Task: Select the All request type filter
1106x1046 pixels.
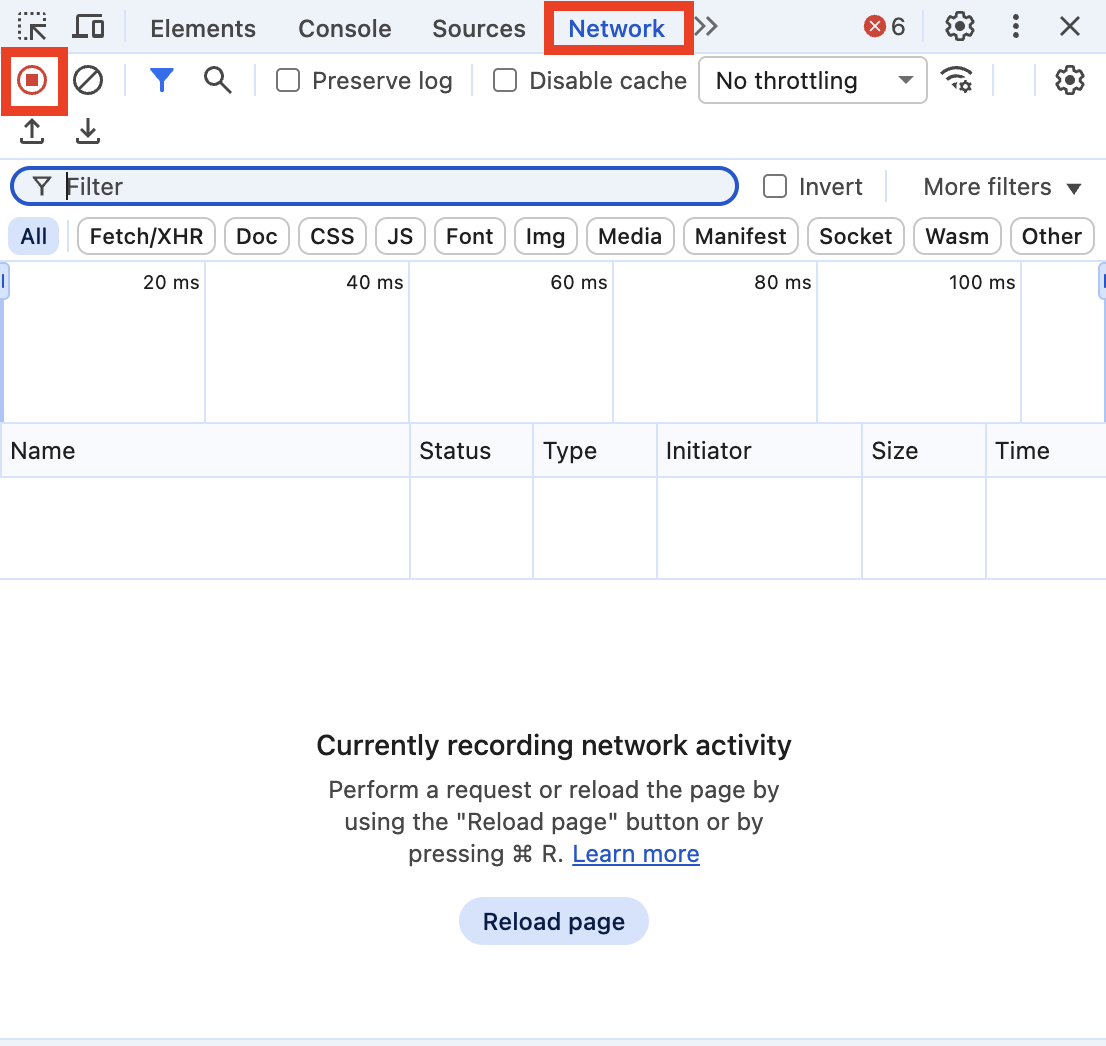Action: coord(33,236)
